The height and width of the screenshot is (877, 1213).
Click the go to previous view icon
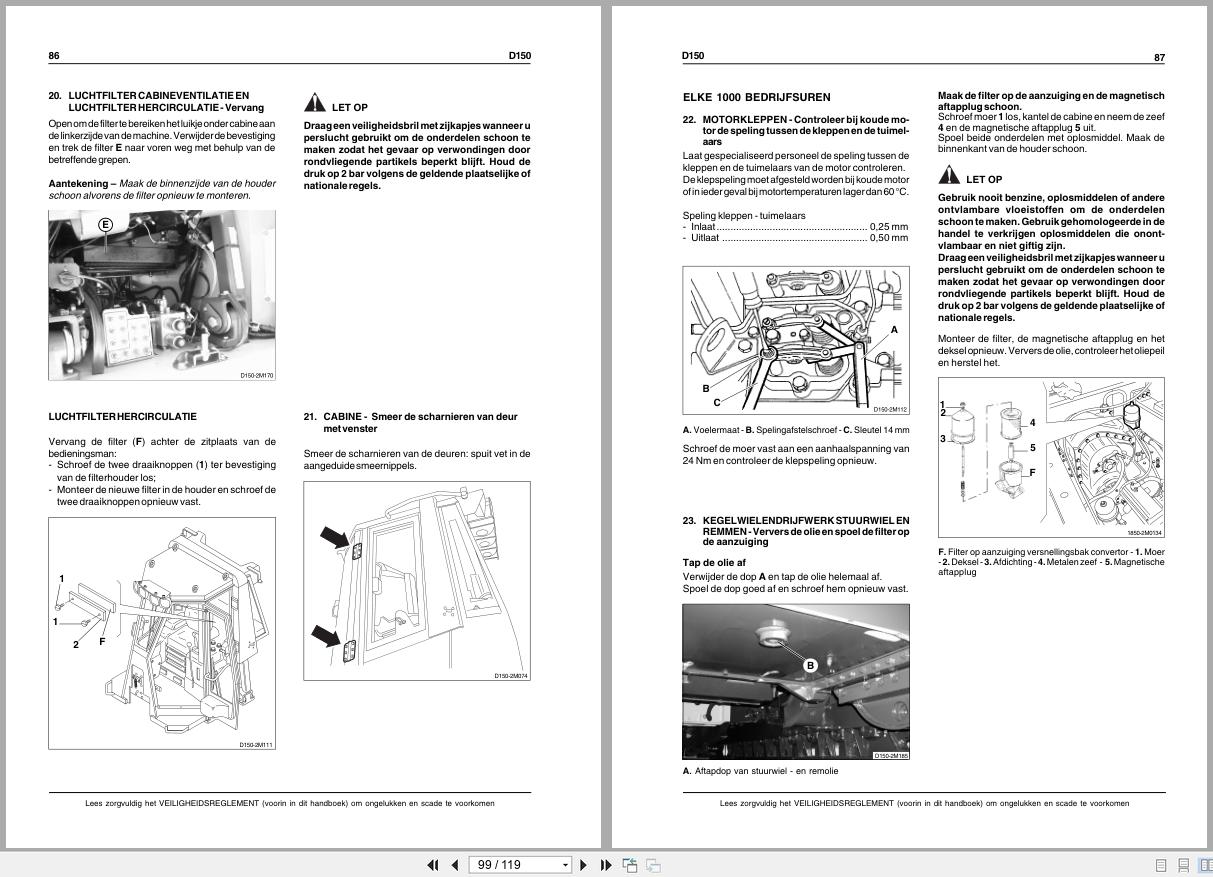tap(630, 865)
